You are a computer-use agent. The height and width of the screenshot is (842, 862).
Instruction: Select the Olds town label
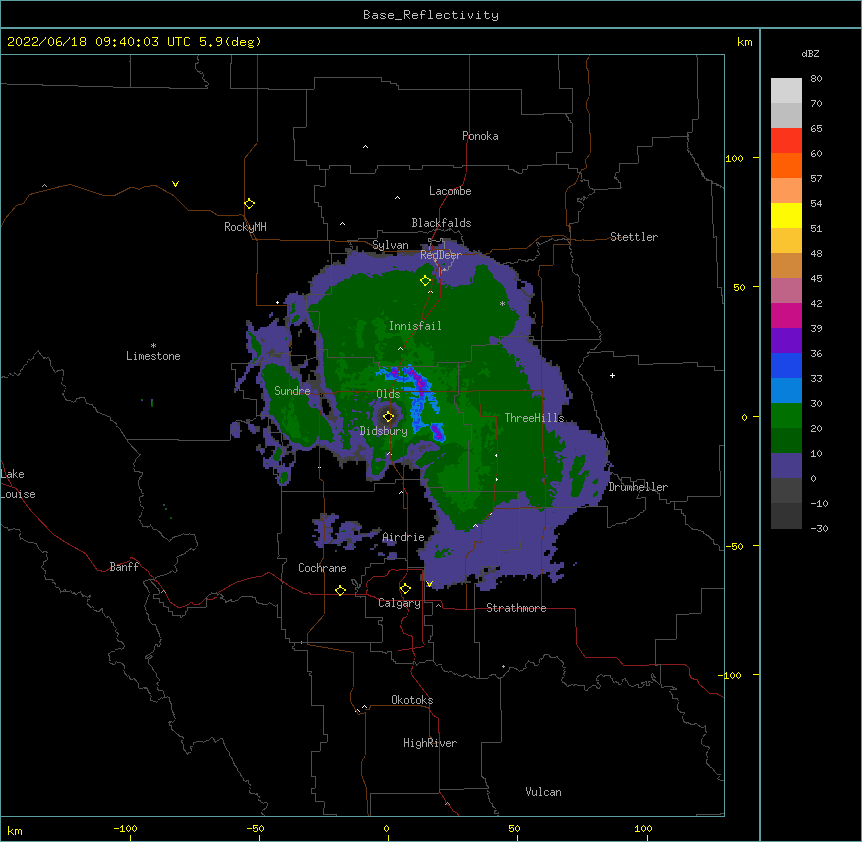pyautogui.click(x=388, y=394)
